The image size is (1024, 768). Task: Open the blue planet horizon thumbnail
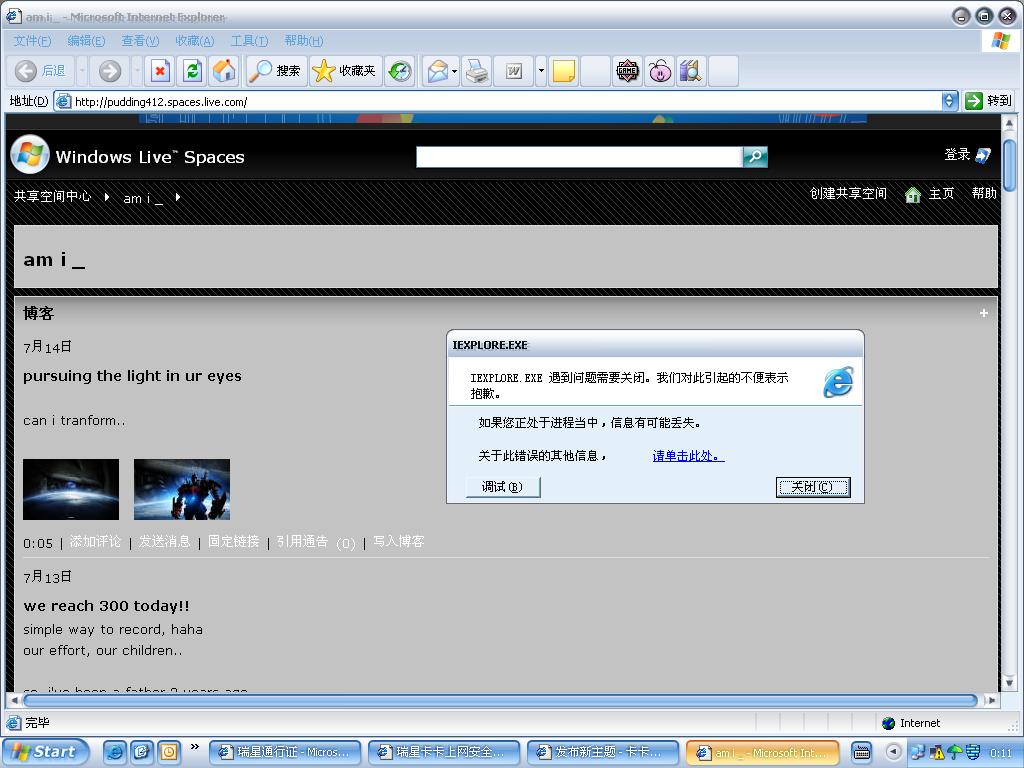pos(71,489)
